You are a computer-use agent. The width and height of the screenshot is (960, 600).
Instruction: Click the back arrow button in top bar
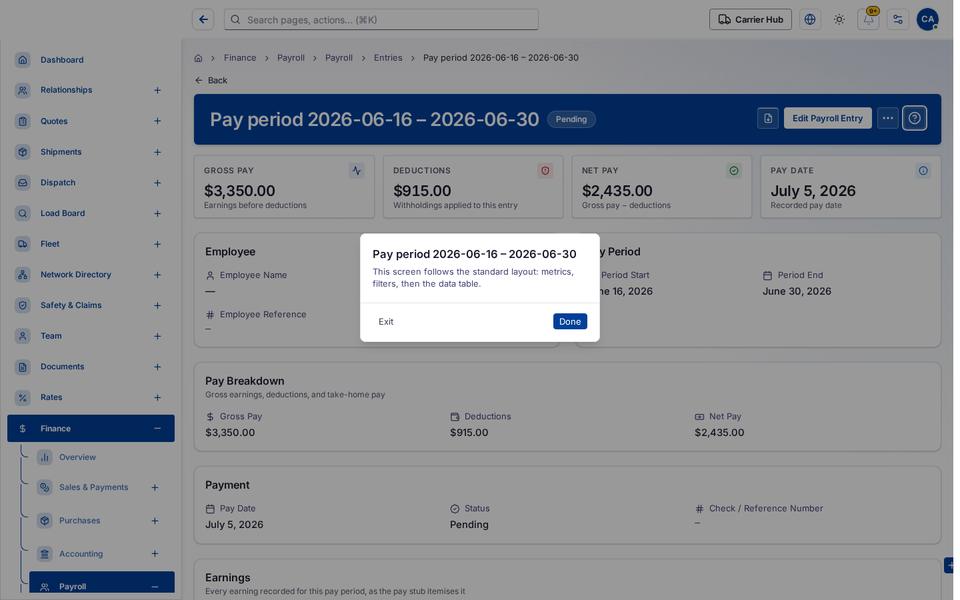coord(203,20)
